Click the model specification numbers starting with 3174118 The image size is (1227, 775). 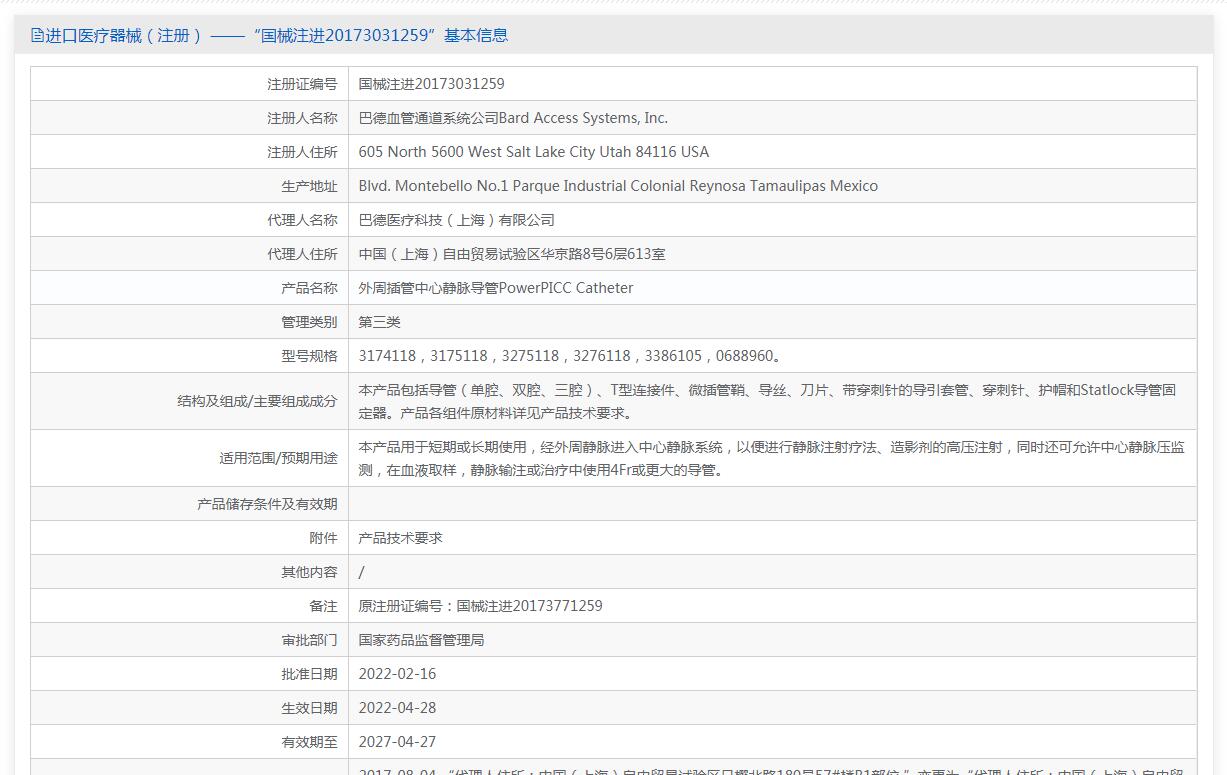click(570, 356)
